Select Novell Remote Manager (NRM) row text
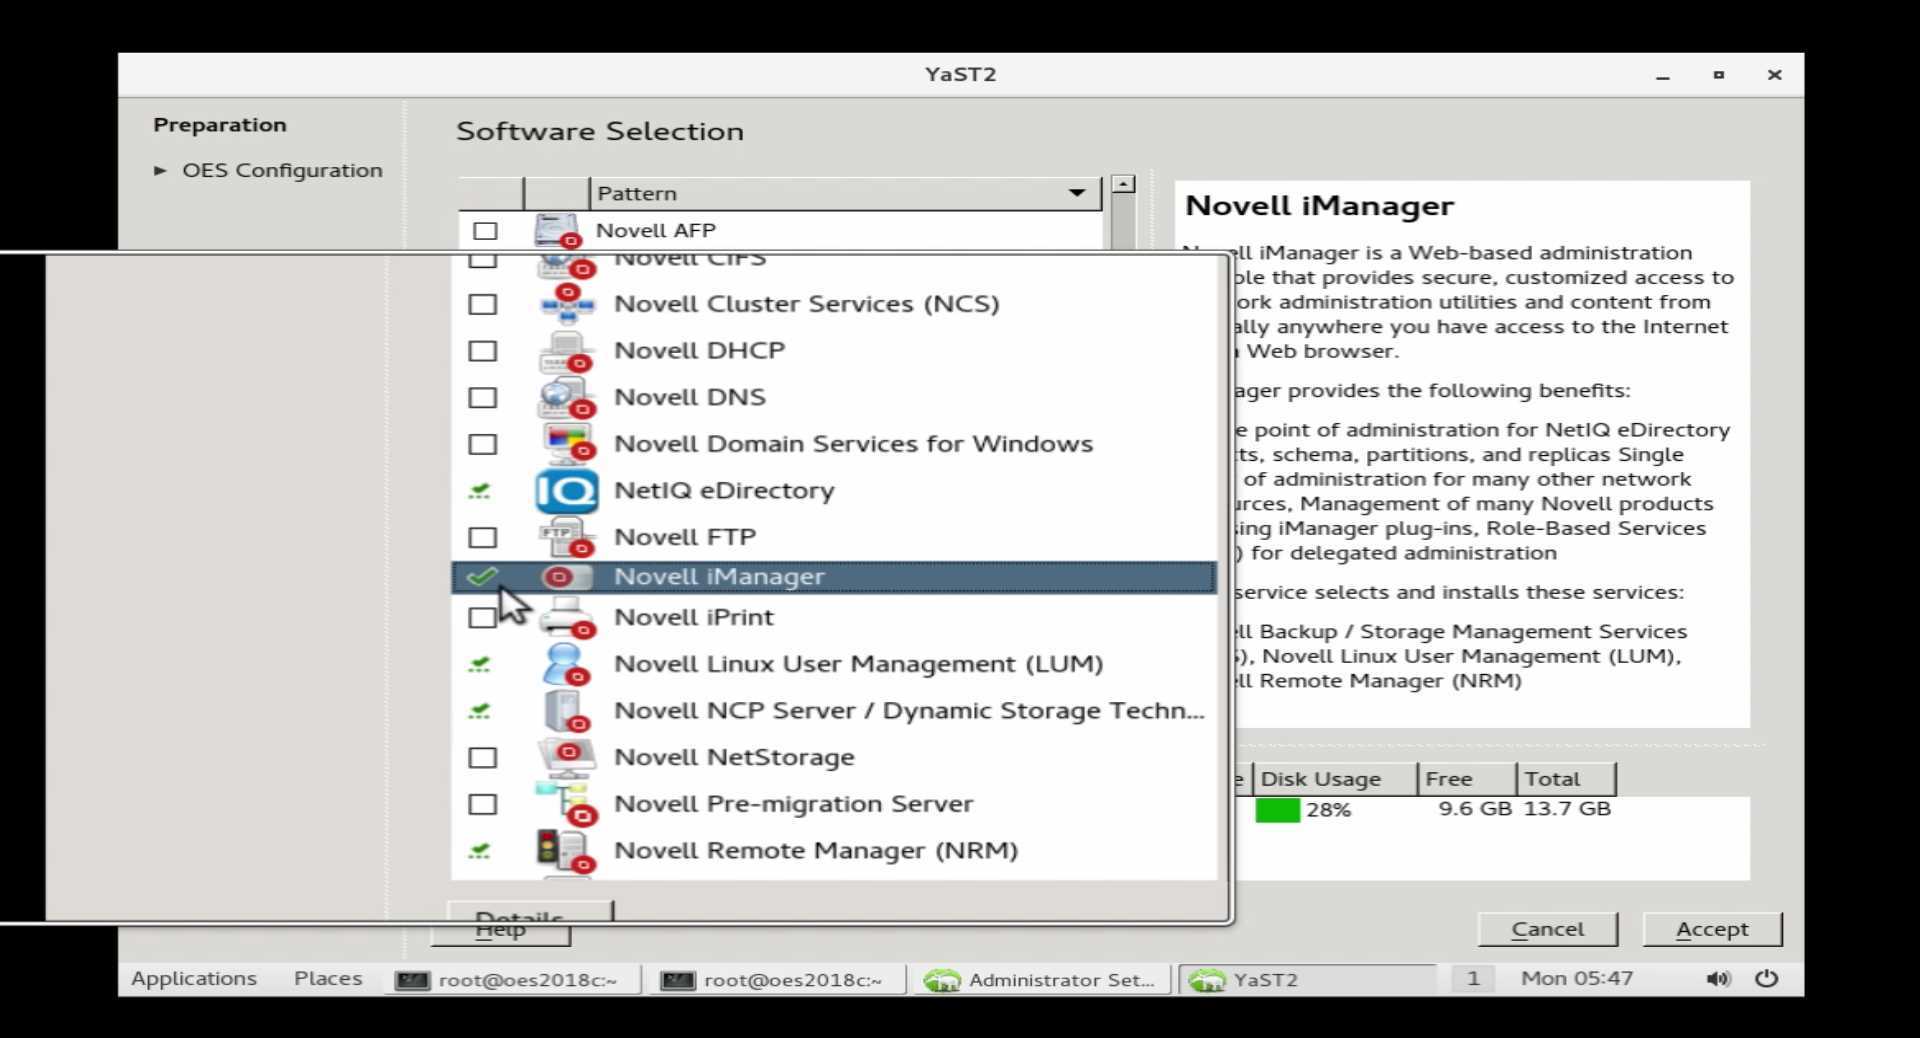Screen dimensions: 1920x1038 [x=816, y=851]
